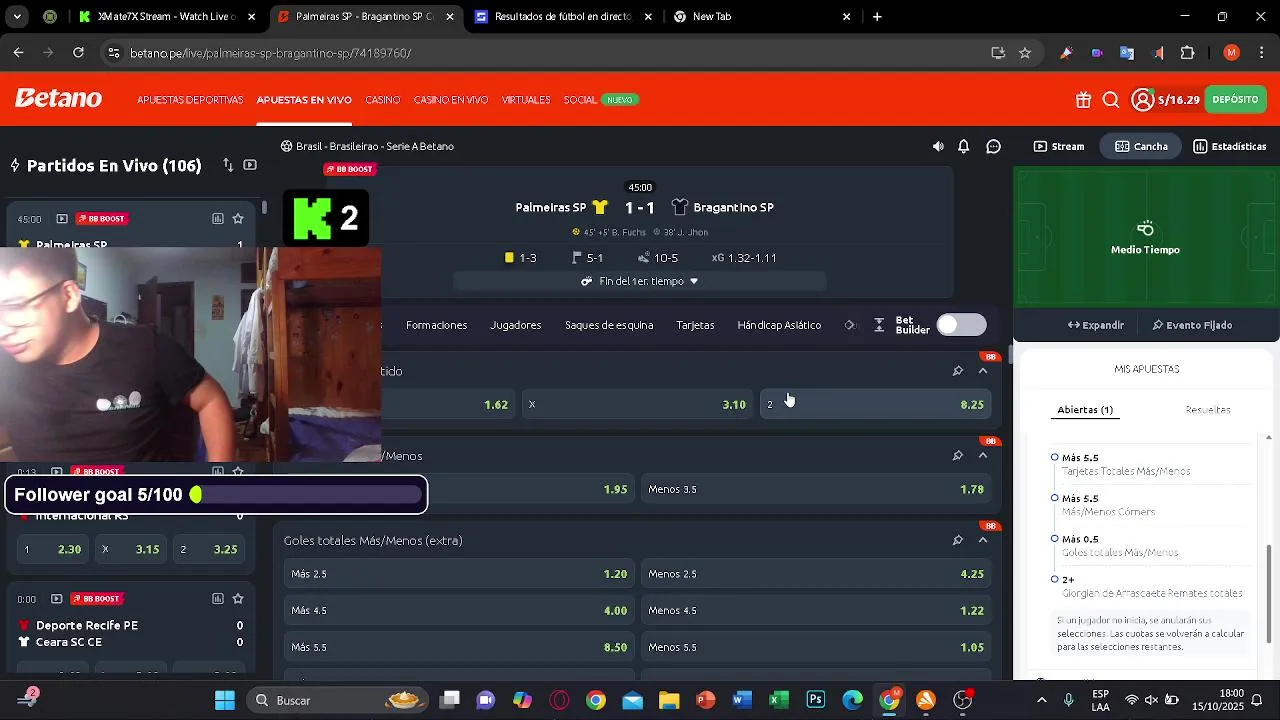Open the Hándicap Asiático tab
The image size is (1280, 720).
coord(779,325)
